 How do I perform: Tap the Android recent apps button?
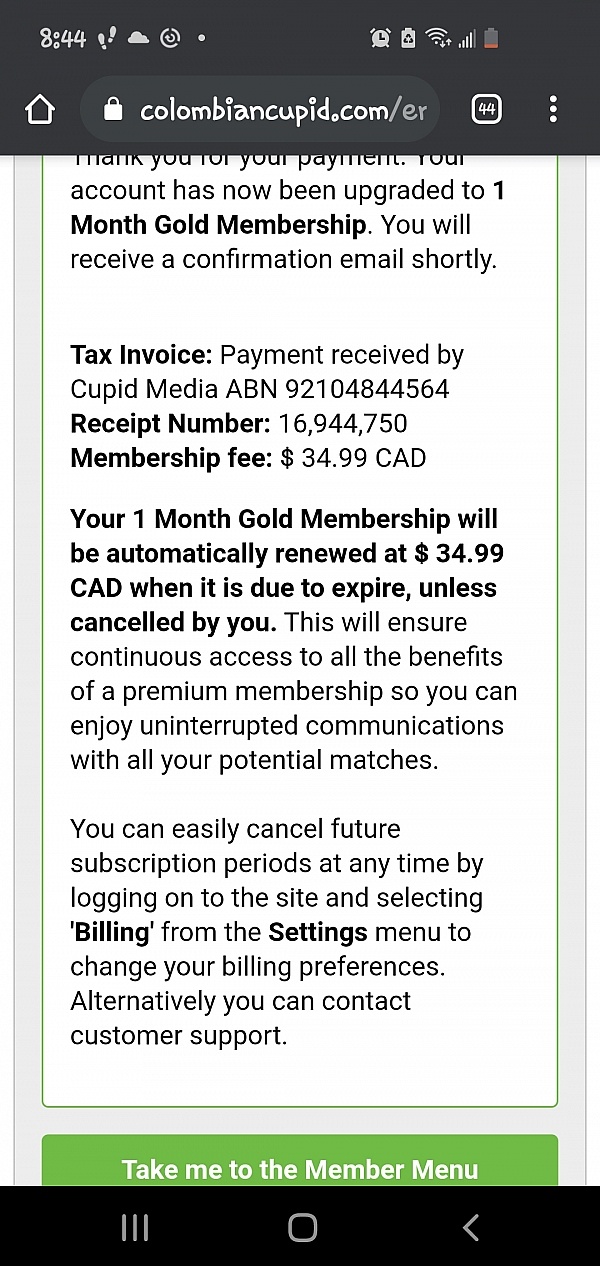click(x=135, y=1228)
